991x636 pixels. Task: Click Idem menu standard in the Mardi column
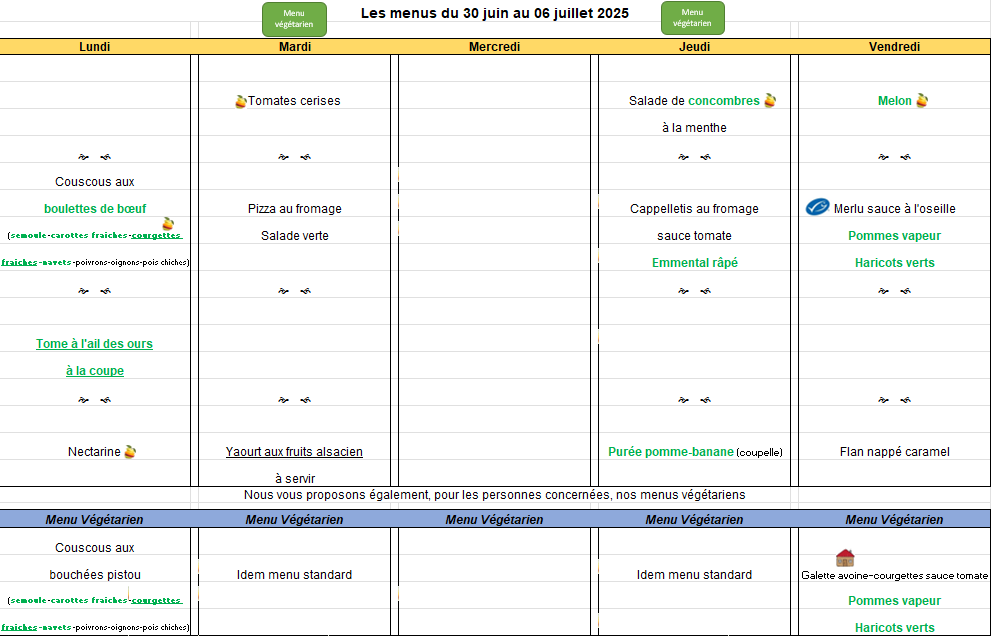pyautogui.click(x=294, y=575)
